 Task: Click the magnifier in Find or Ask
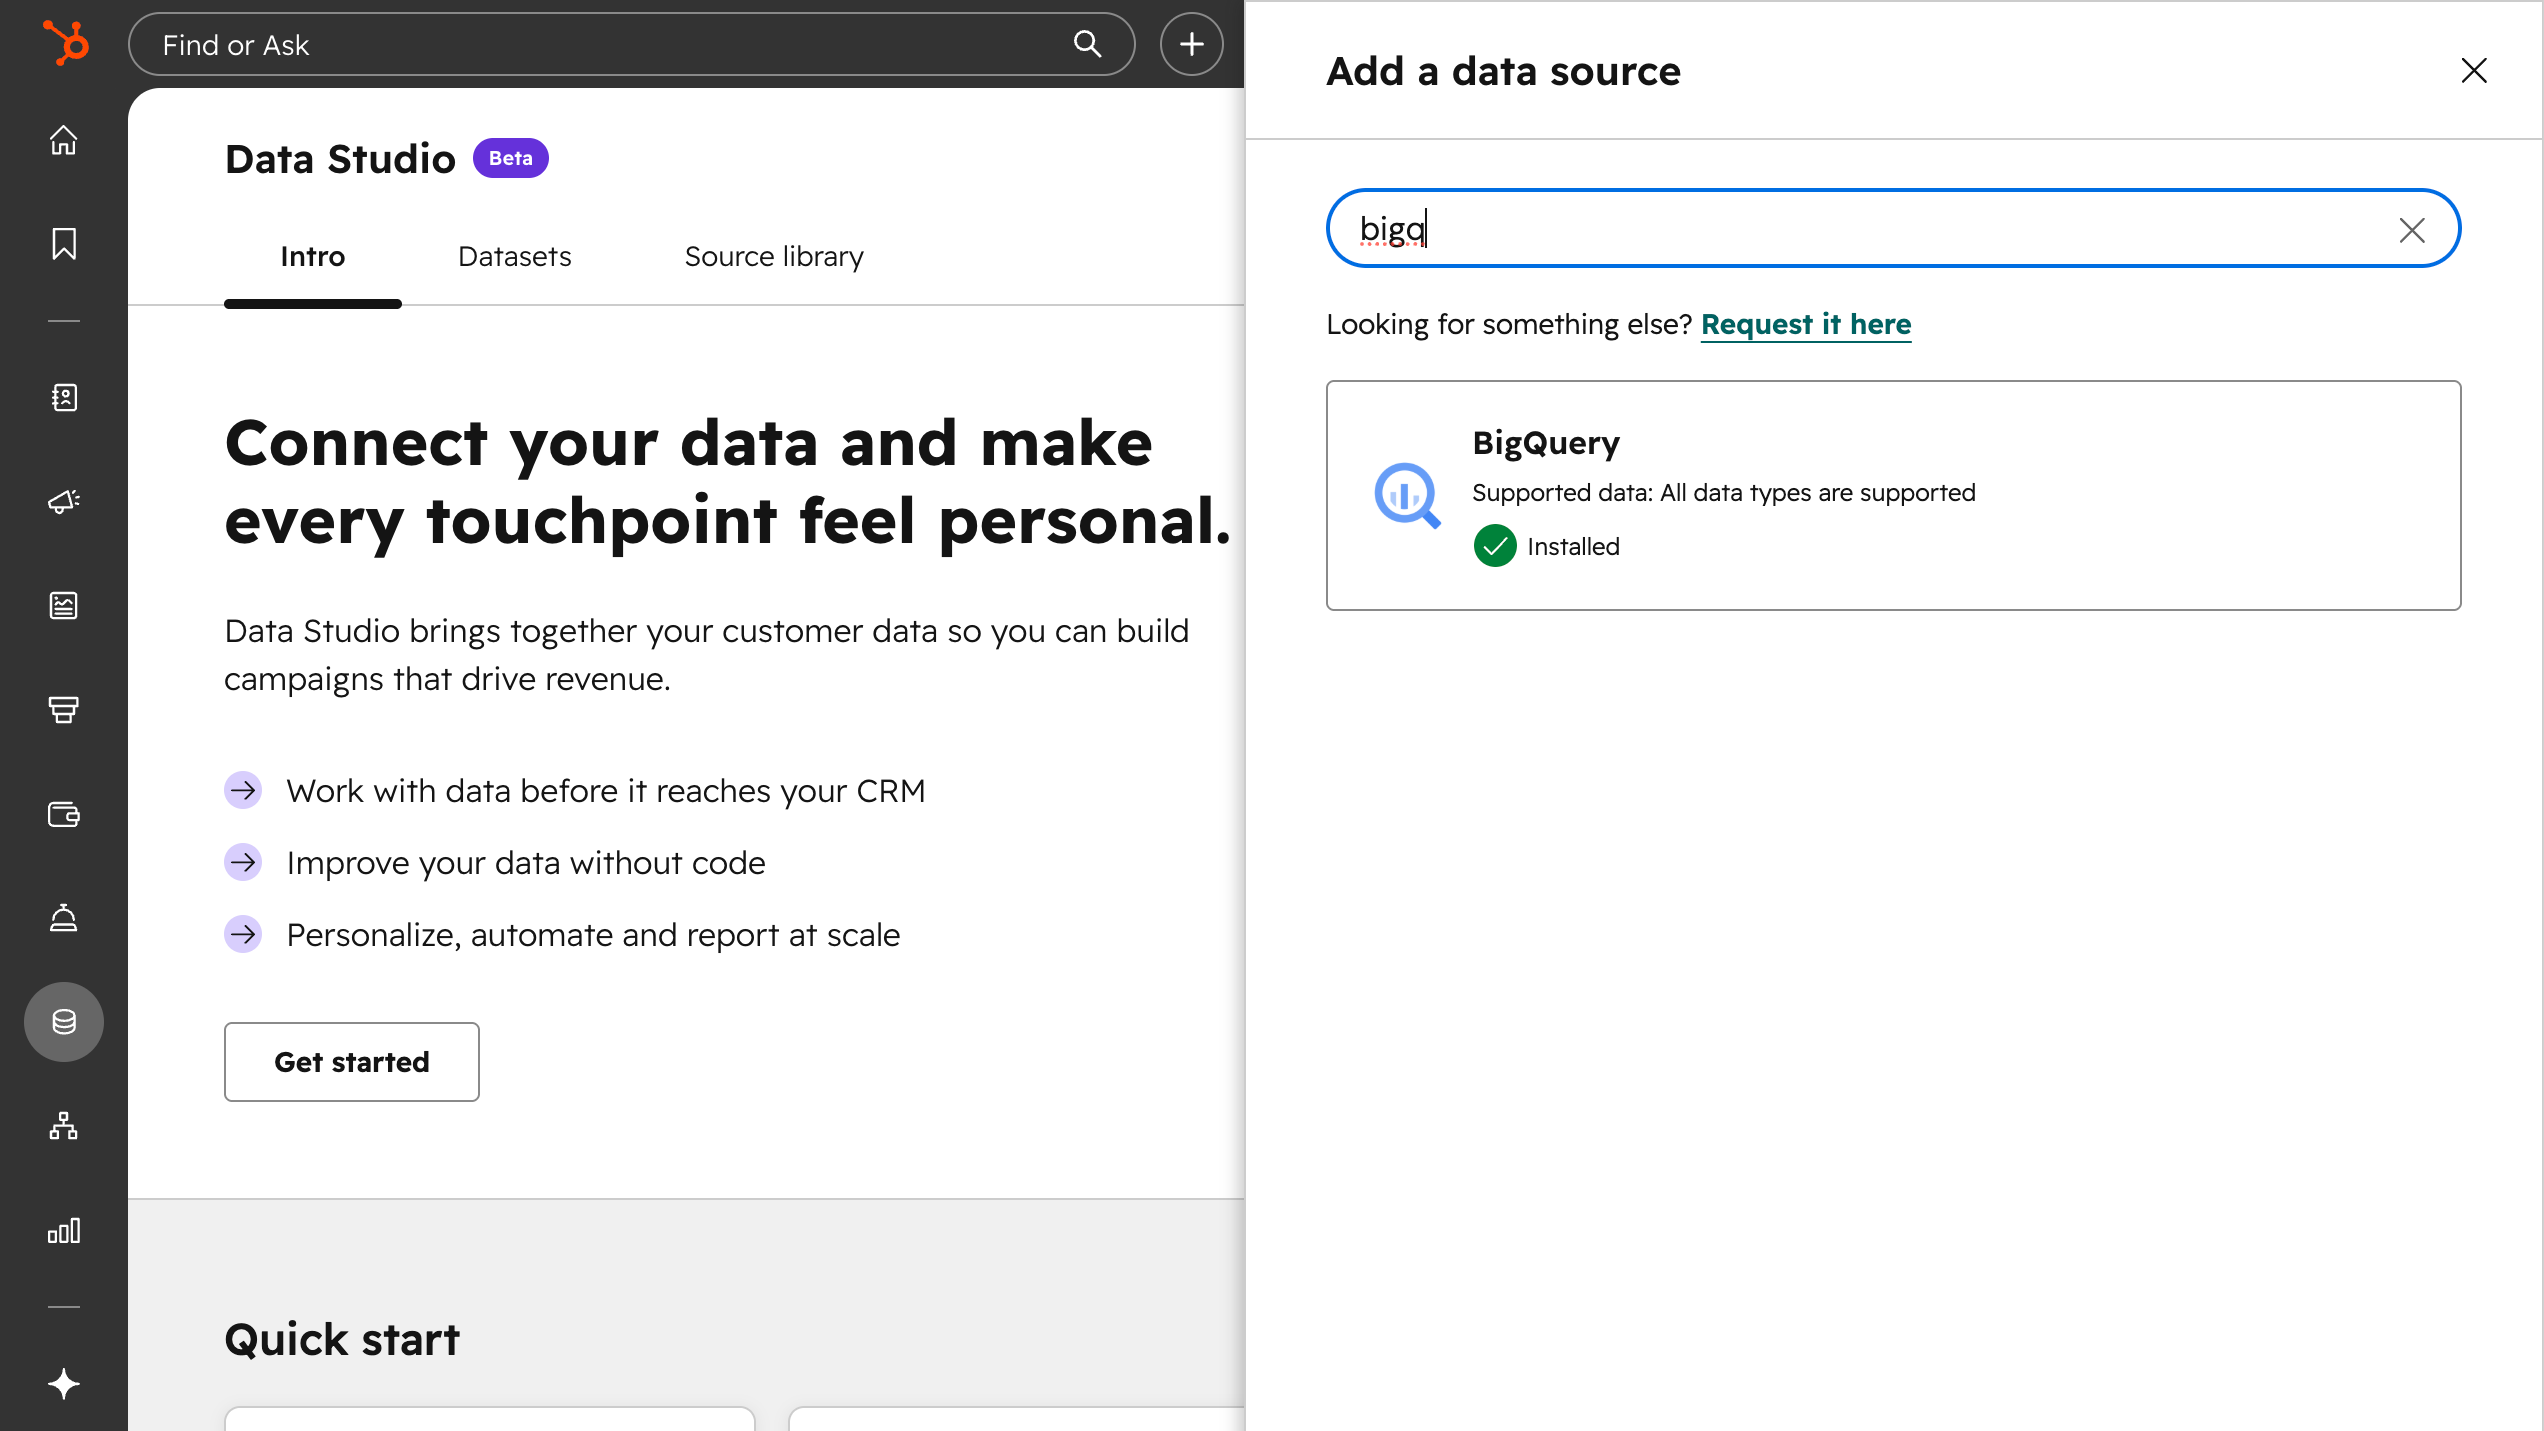coord(1088,44)
